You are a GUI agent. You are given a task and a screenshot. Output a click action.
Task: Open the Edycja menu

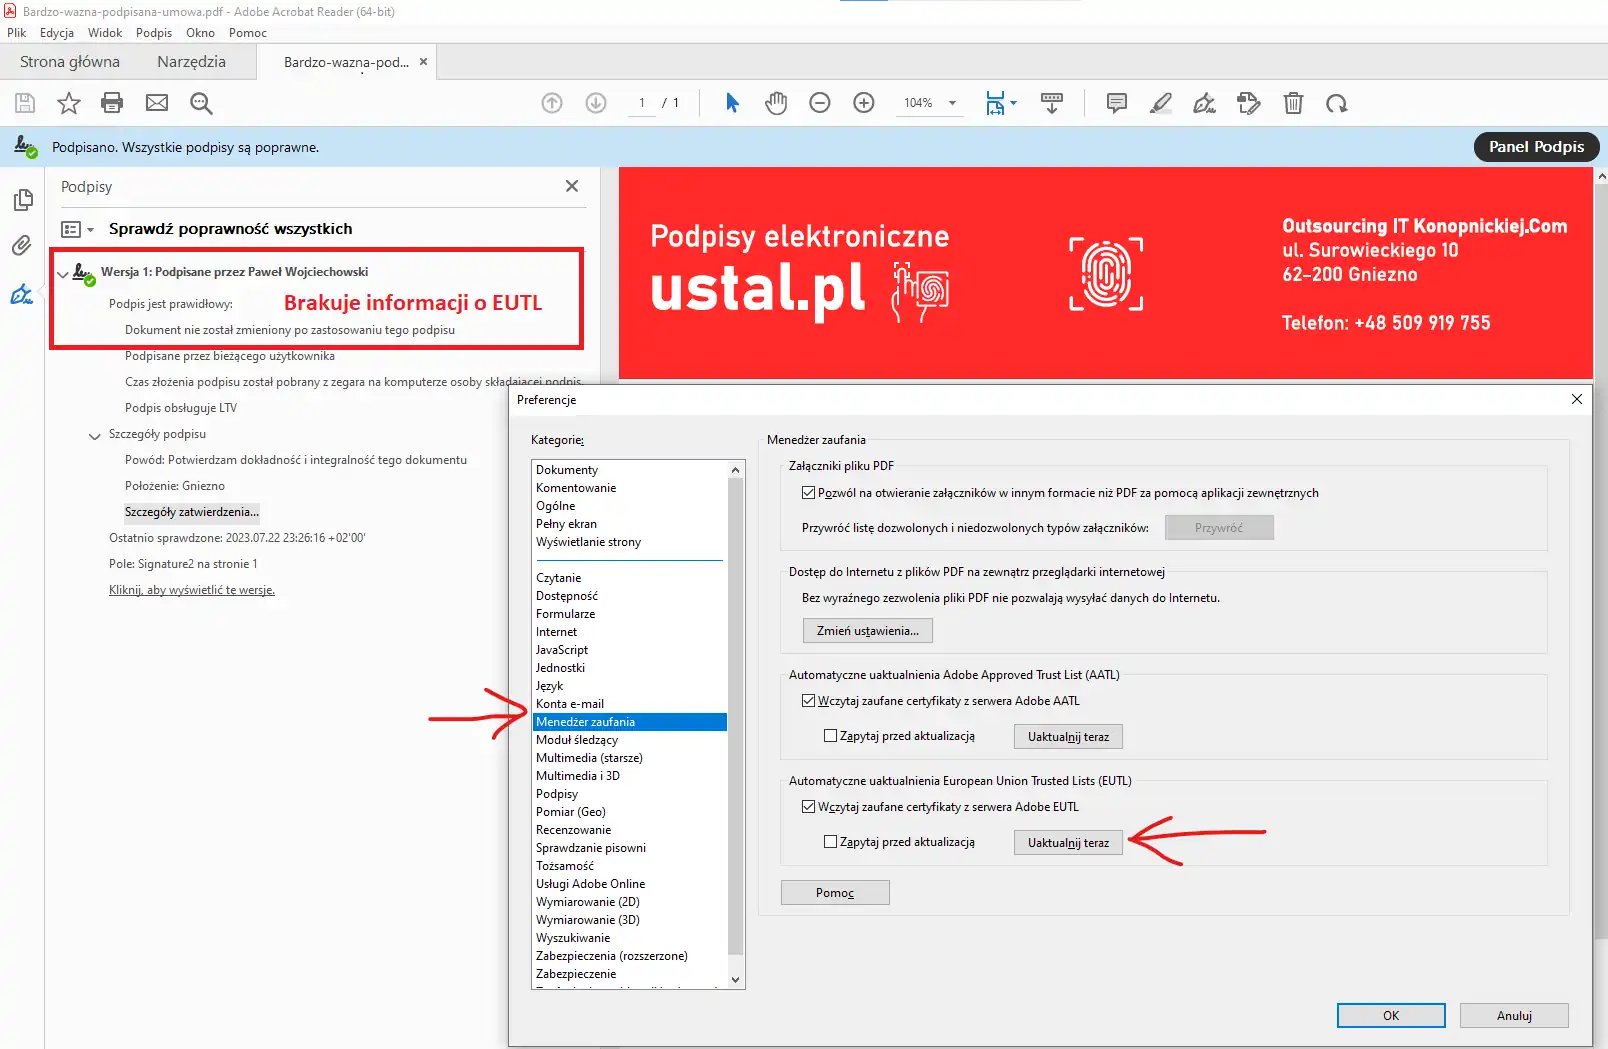(57, 33)
